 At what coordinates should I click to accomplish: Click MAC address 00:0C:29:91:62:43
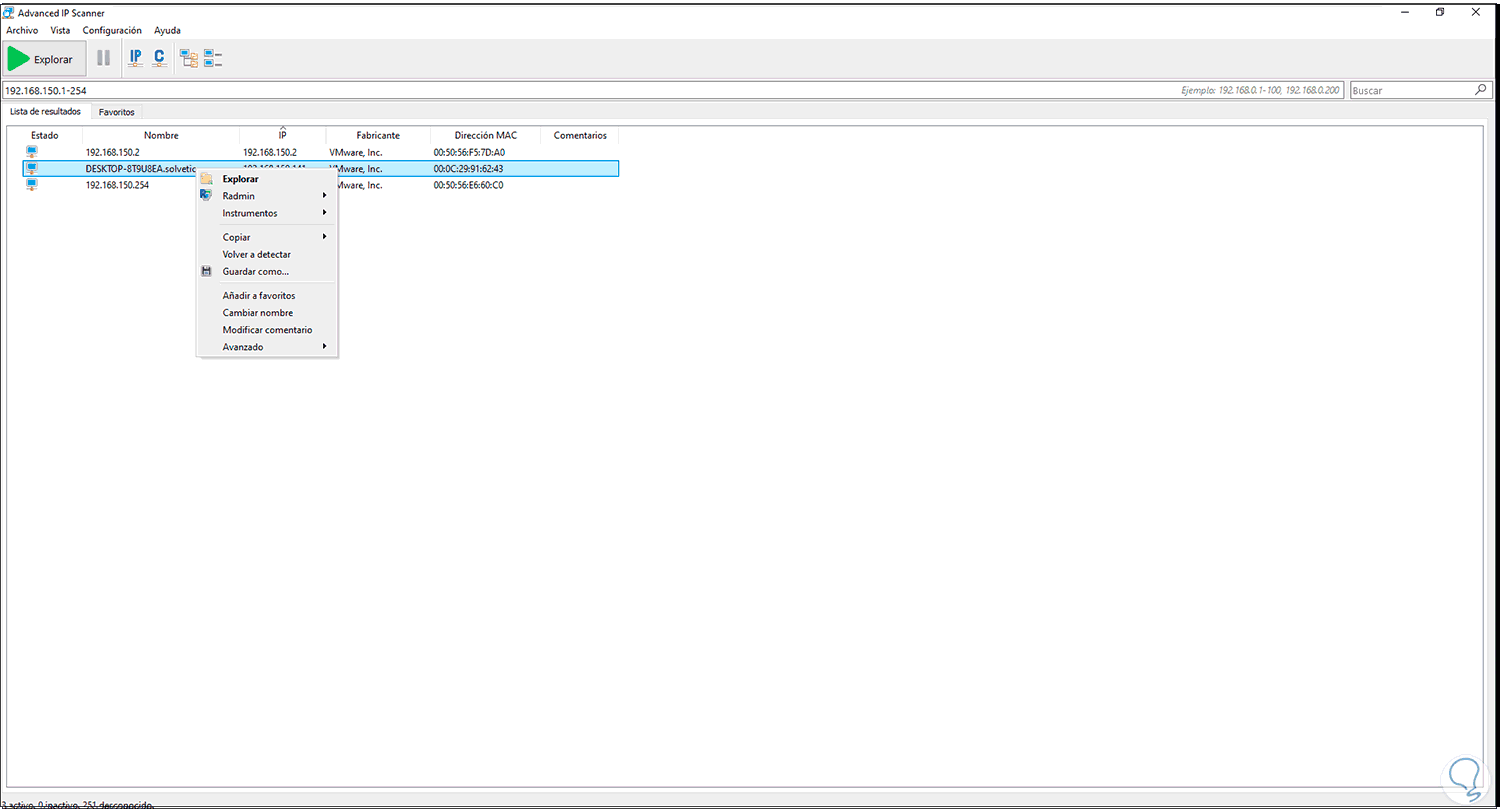(x=468, y=169)
